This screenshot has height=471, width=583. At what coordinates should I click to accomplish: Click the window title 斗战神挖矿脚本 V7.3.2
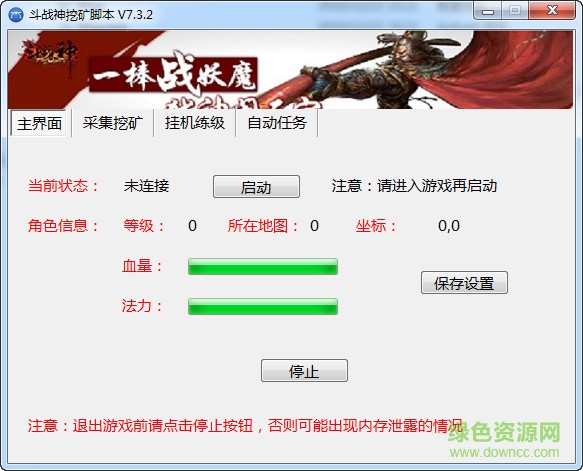coord(91,15)
